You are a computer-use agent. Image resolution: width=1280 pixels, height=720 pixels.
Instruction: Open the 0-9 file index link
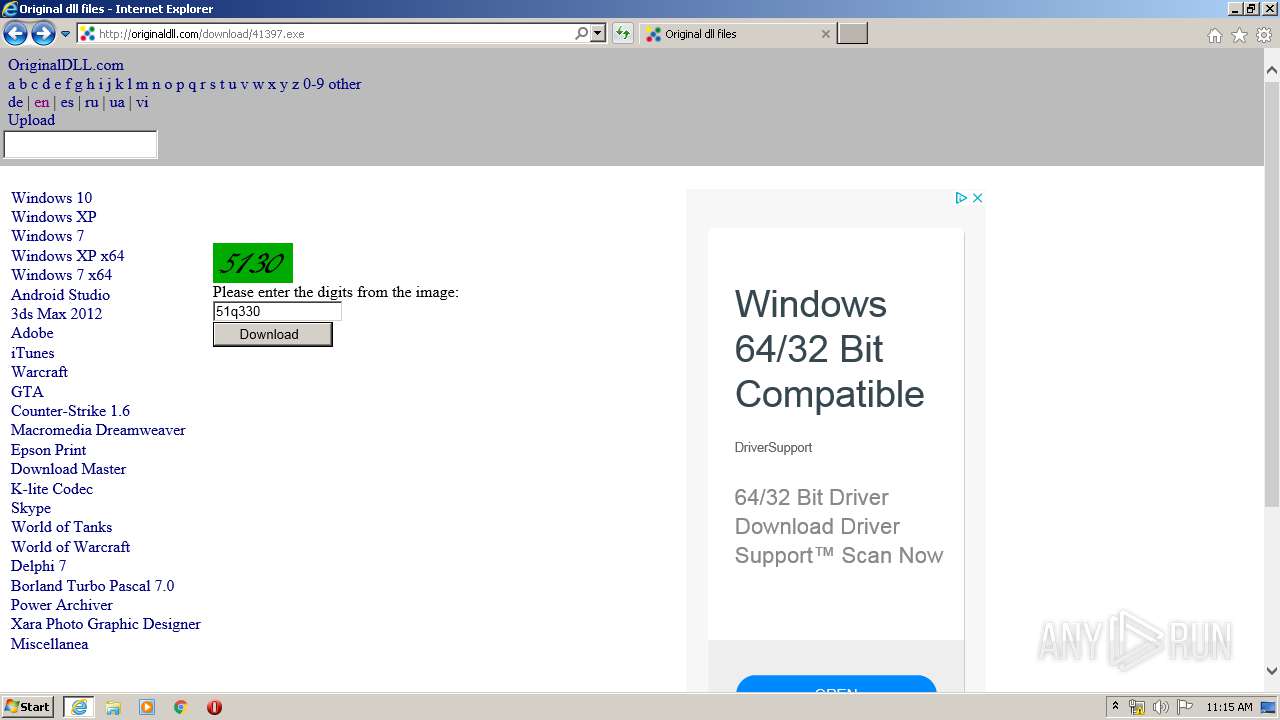coord(314,84)
